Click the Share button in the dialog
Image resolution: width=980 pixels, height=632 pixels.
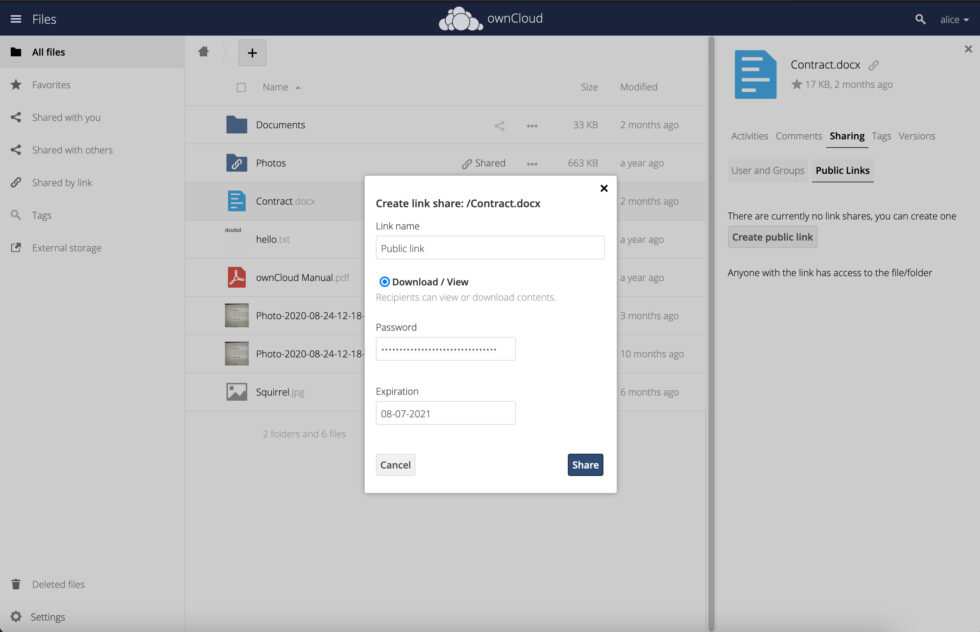click(585, 464)
